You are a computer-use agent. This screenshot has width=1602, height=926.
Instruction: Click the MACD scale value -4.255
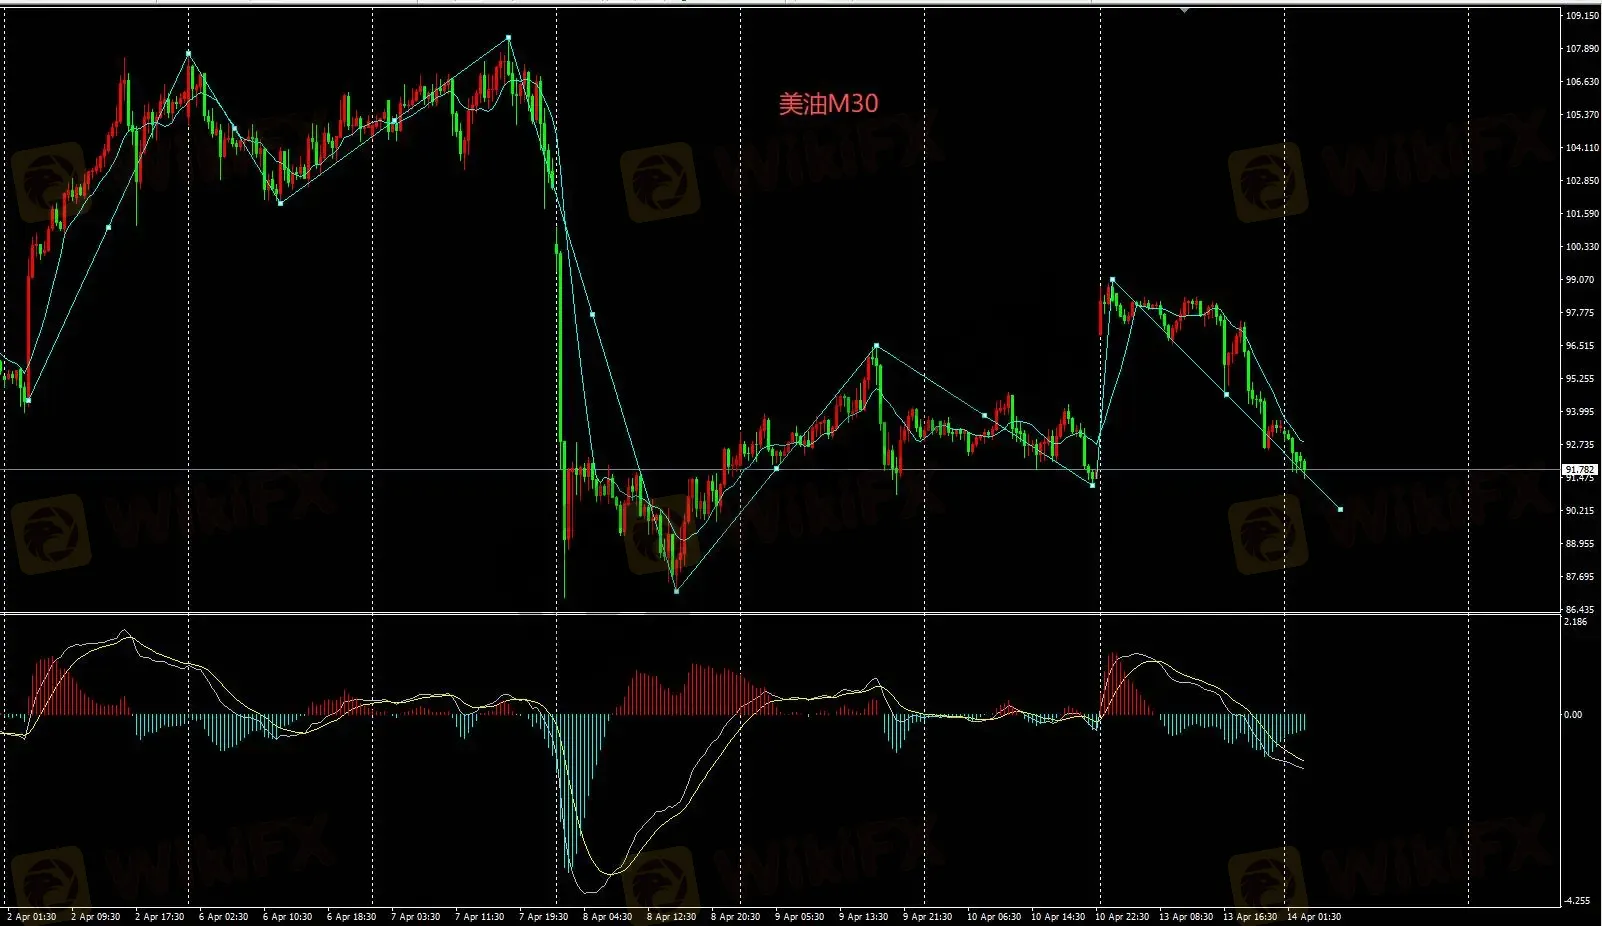pos(1577,901)
